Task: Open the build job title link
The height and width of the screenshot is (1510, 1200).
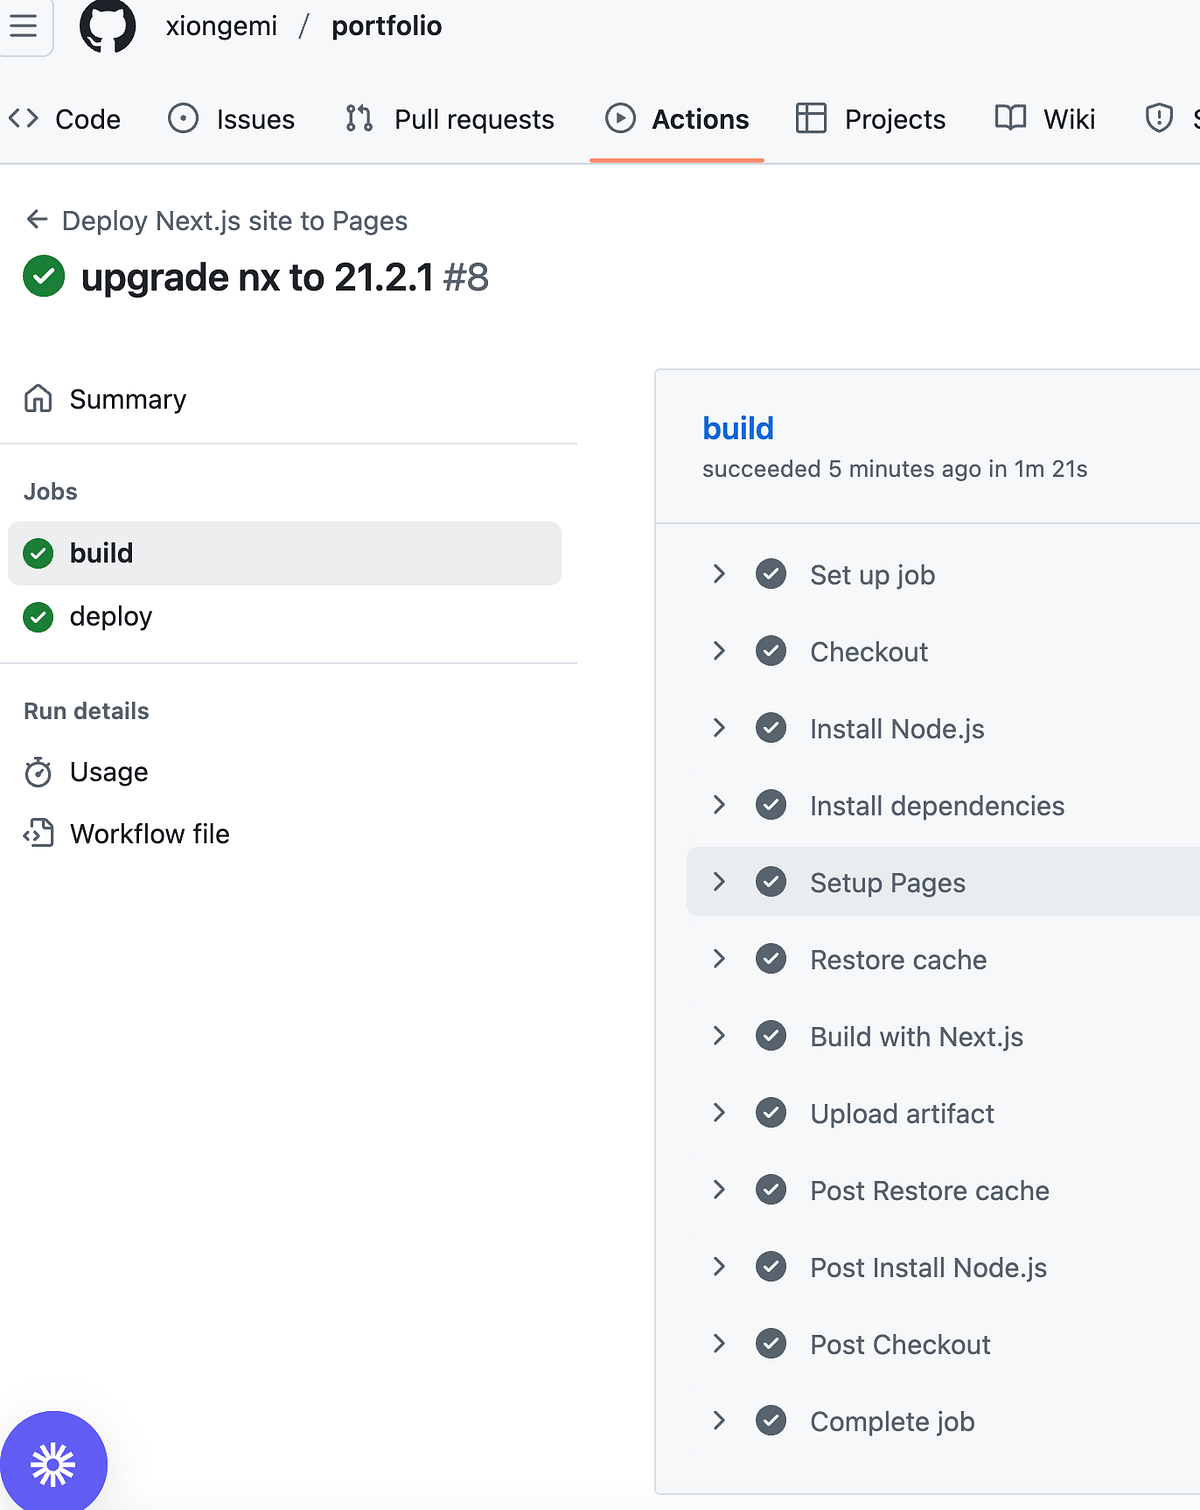Action: click(738, 428)
